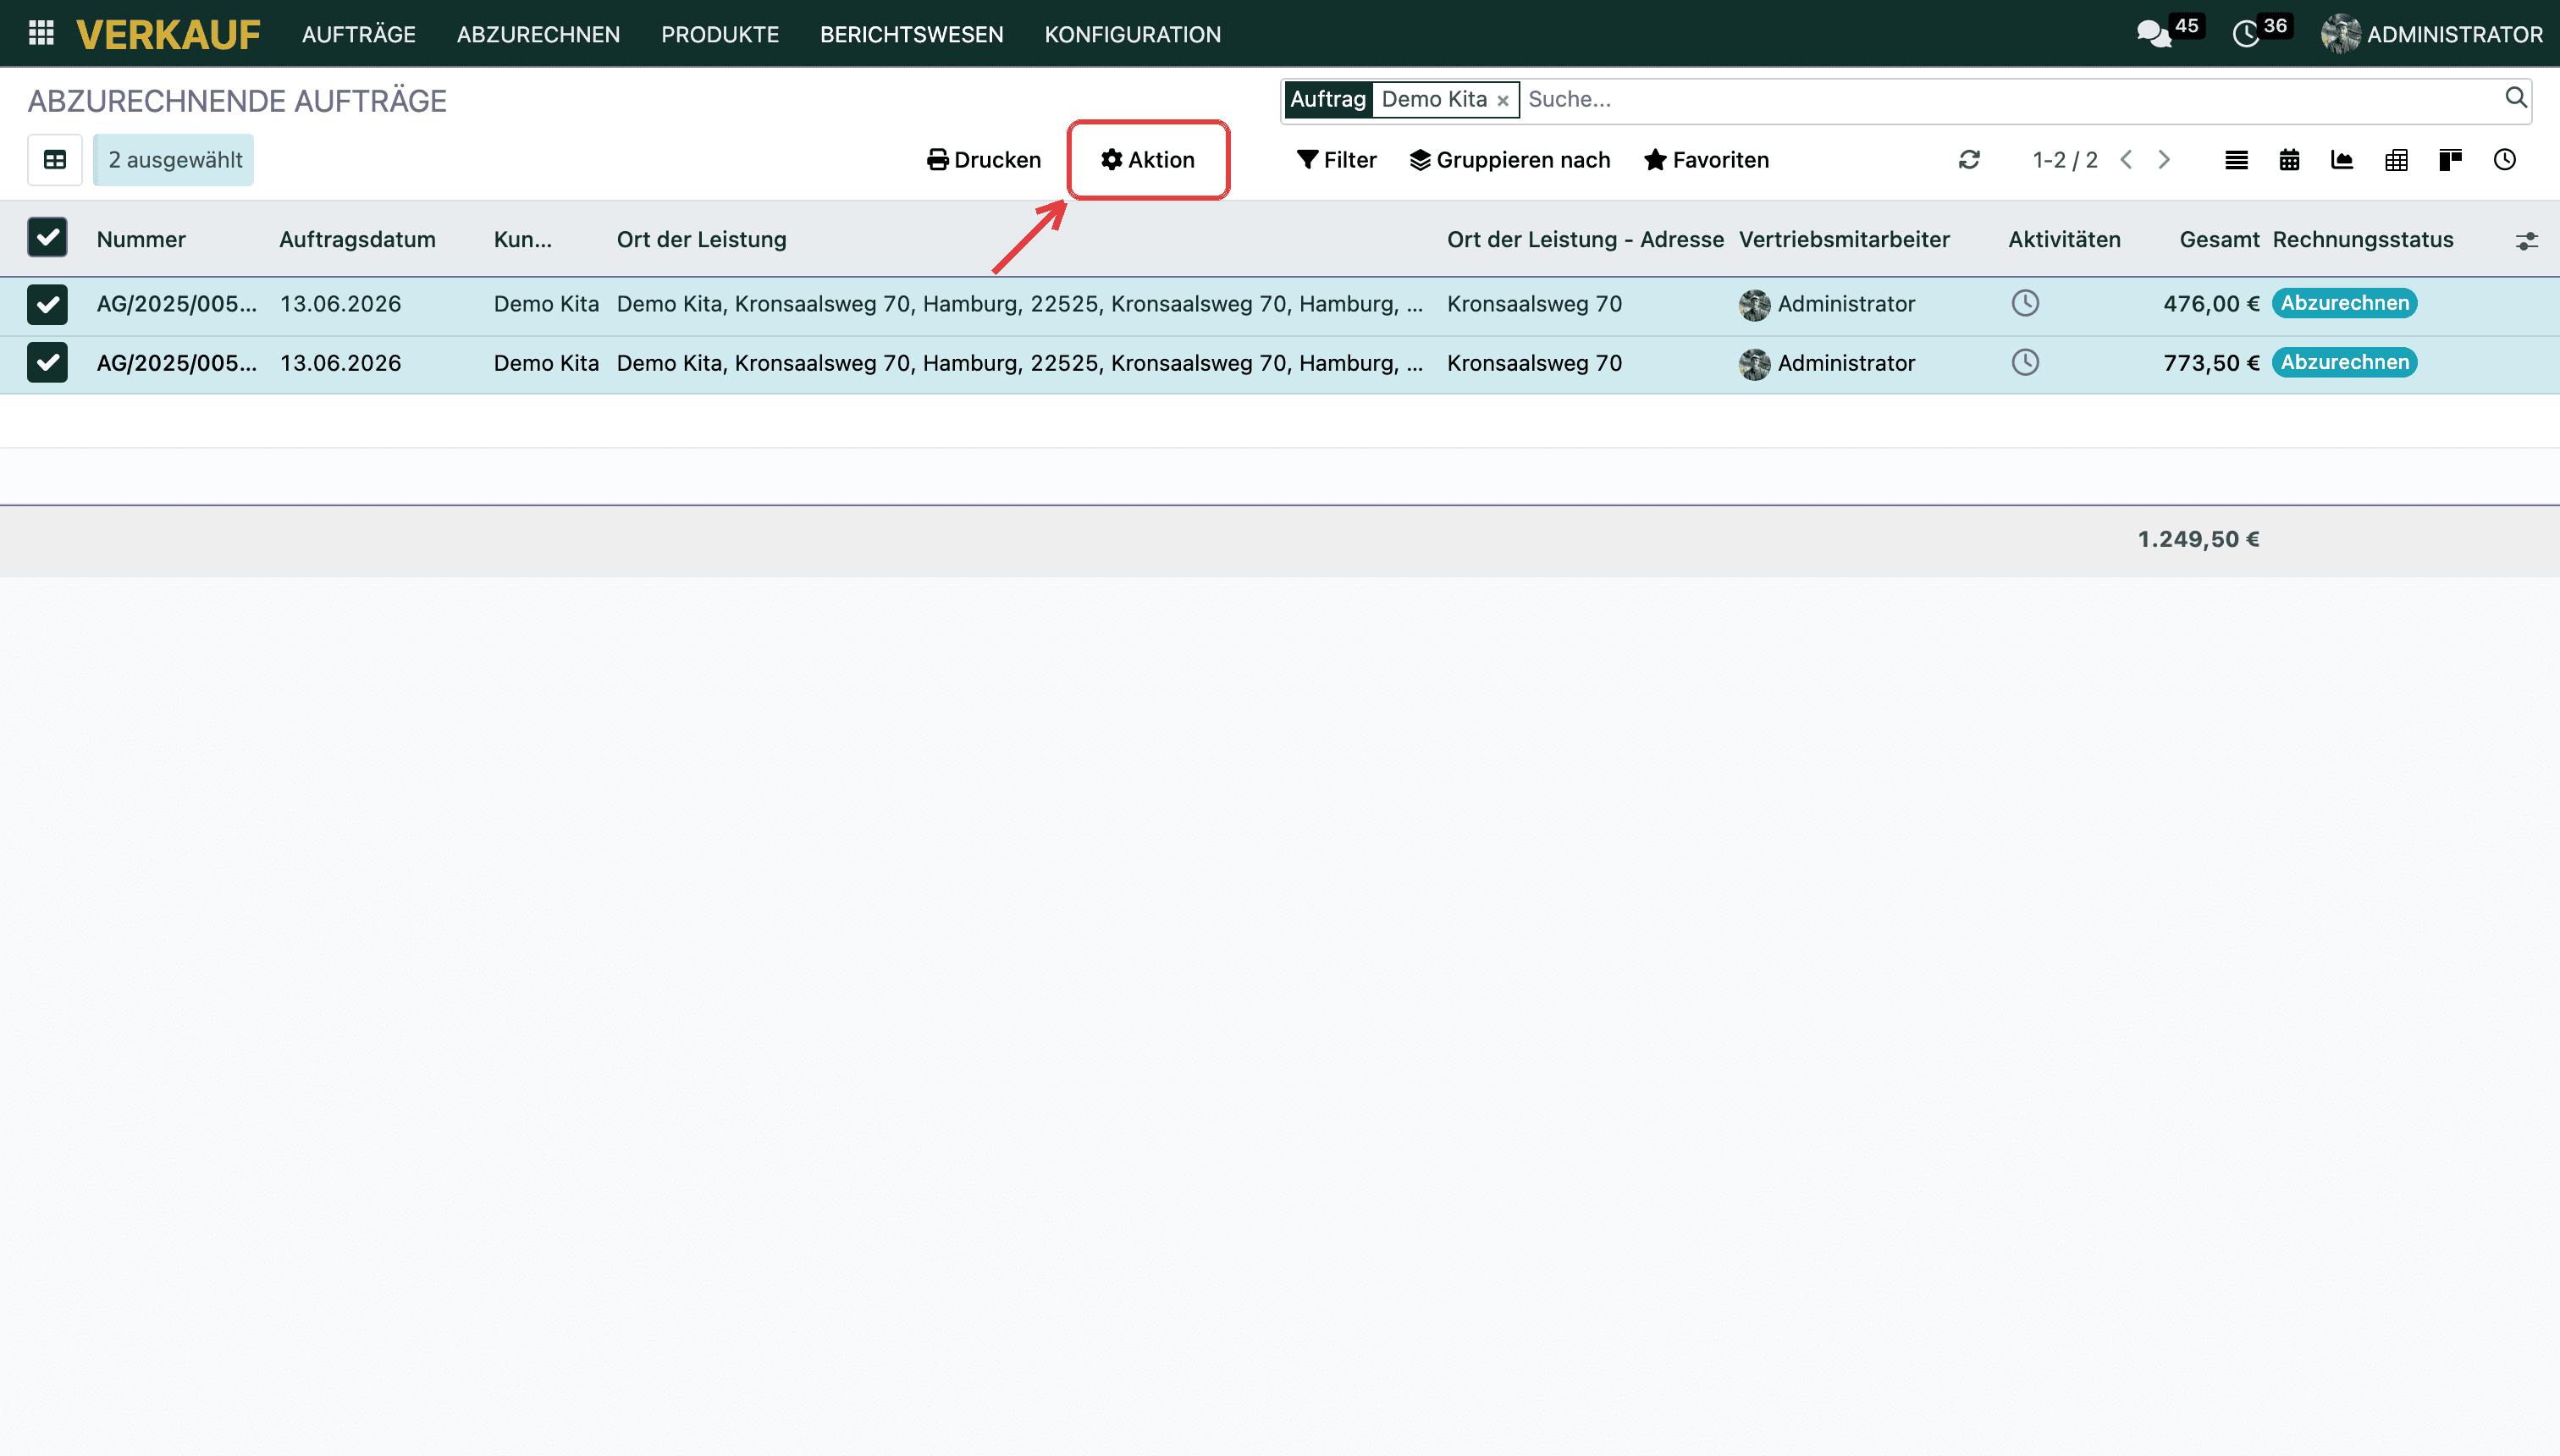This screenshot has height=1456, width=2560.
Task: Remove the Demo Kita search filter
Action: (1502, 100)
